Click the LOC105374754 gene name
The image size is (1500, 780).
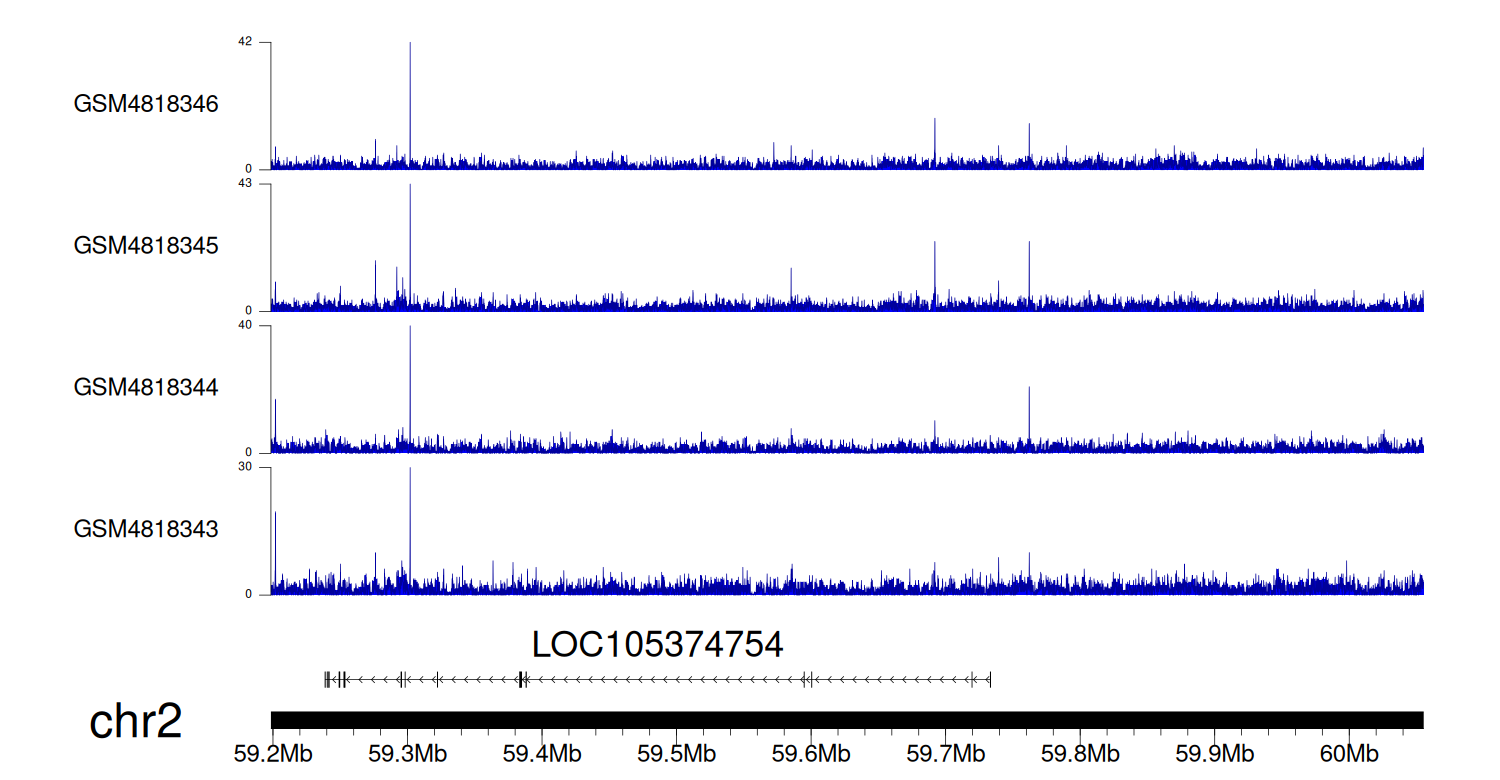657,645
